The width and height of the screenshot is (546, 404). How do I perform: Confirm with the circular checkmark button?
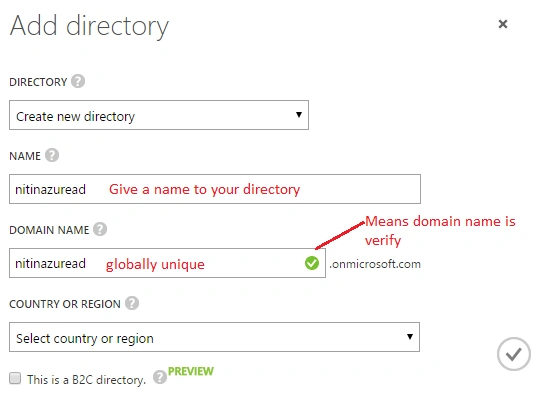[514, 354]
